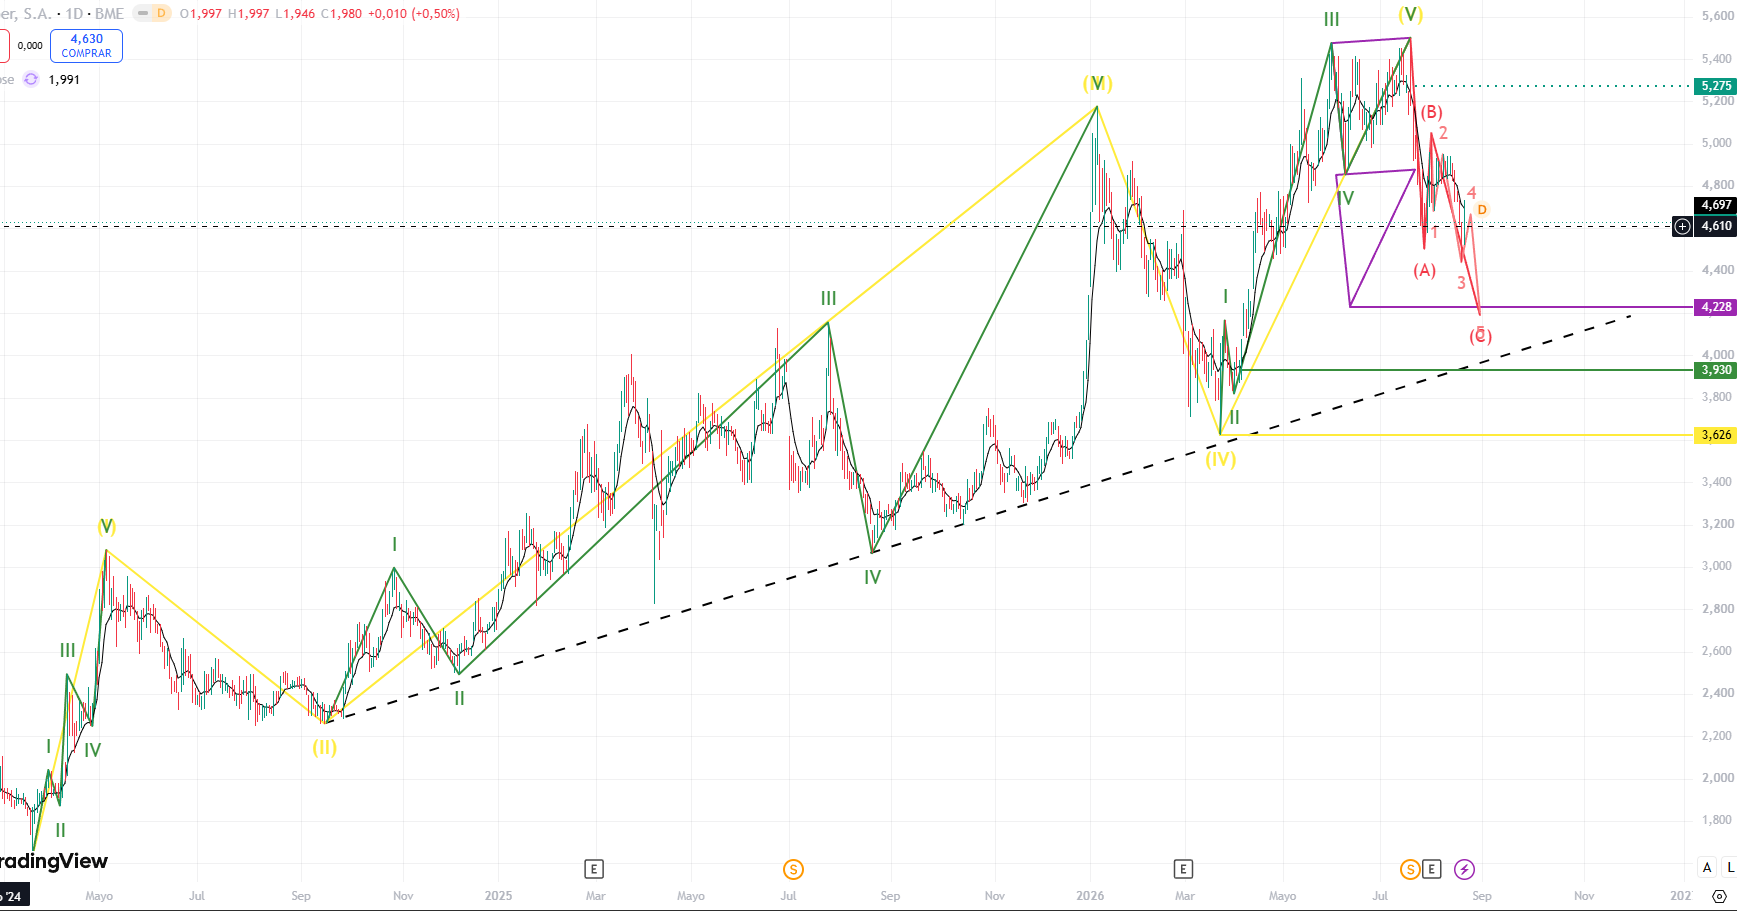
Task: Select the yellow (II) wave label
Action: tap(325, 747)
